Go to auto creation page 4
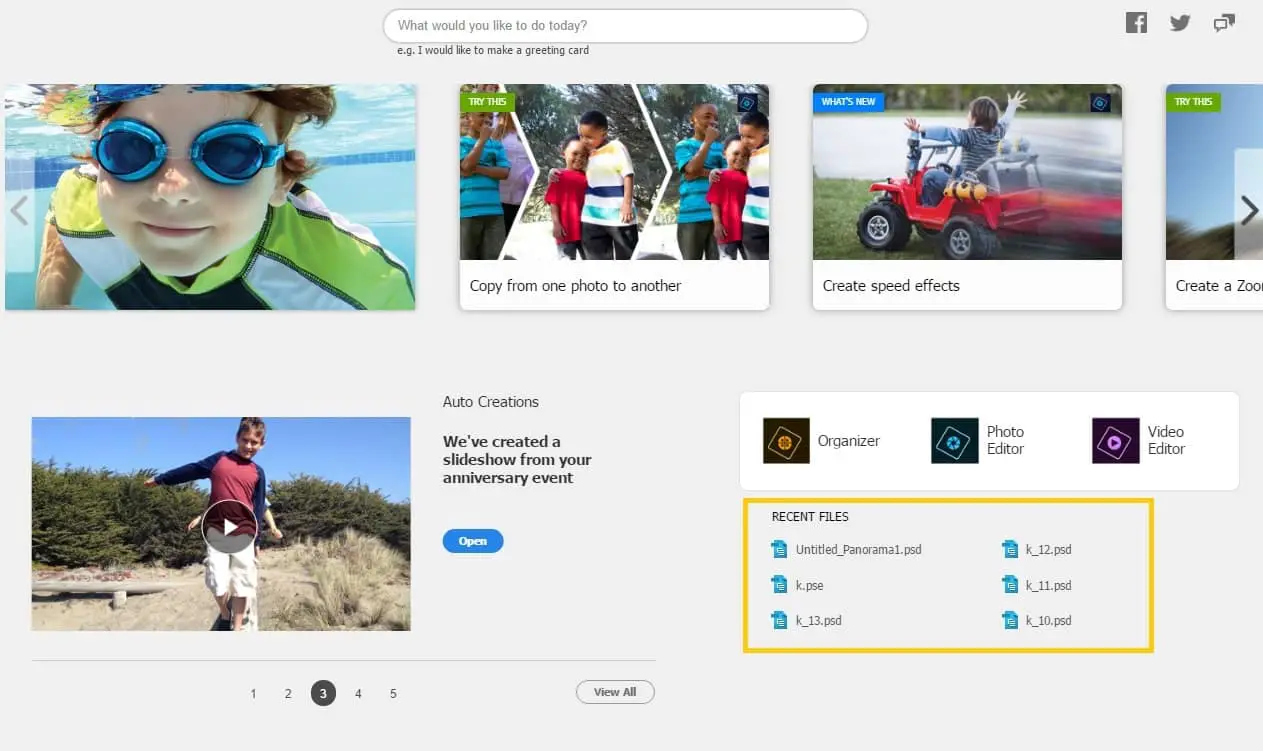This screenshot has height=751, width=1263. tap(358, 693)
